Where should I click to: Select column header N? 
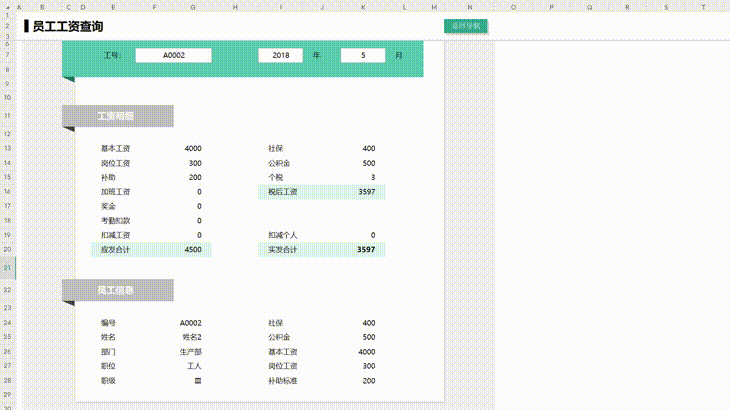coord(469,7)
